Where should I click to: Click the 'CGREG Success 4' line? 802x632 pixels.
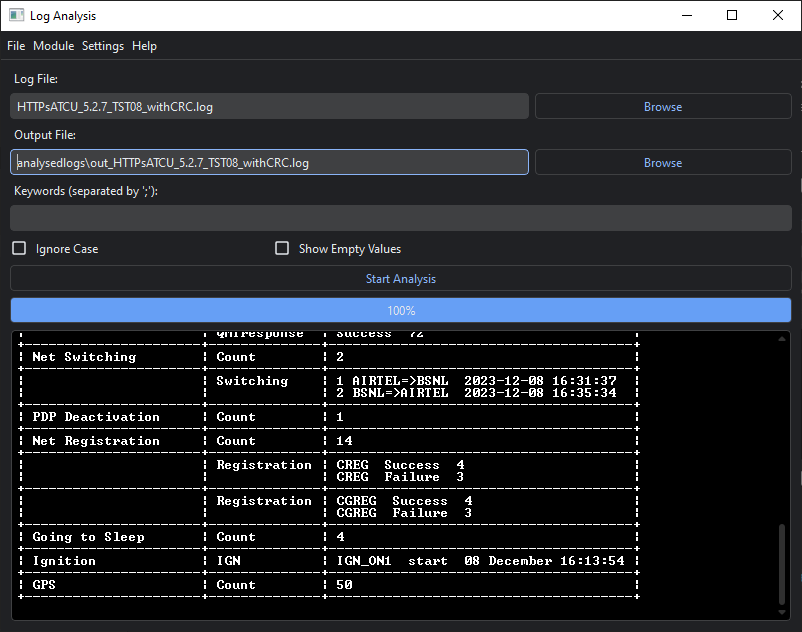[404, 501]
